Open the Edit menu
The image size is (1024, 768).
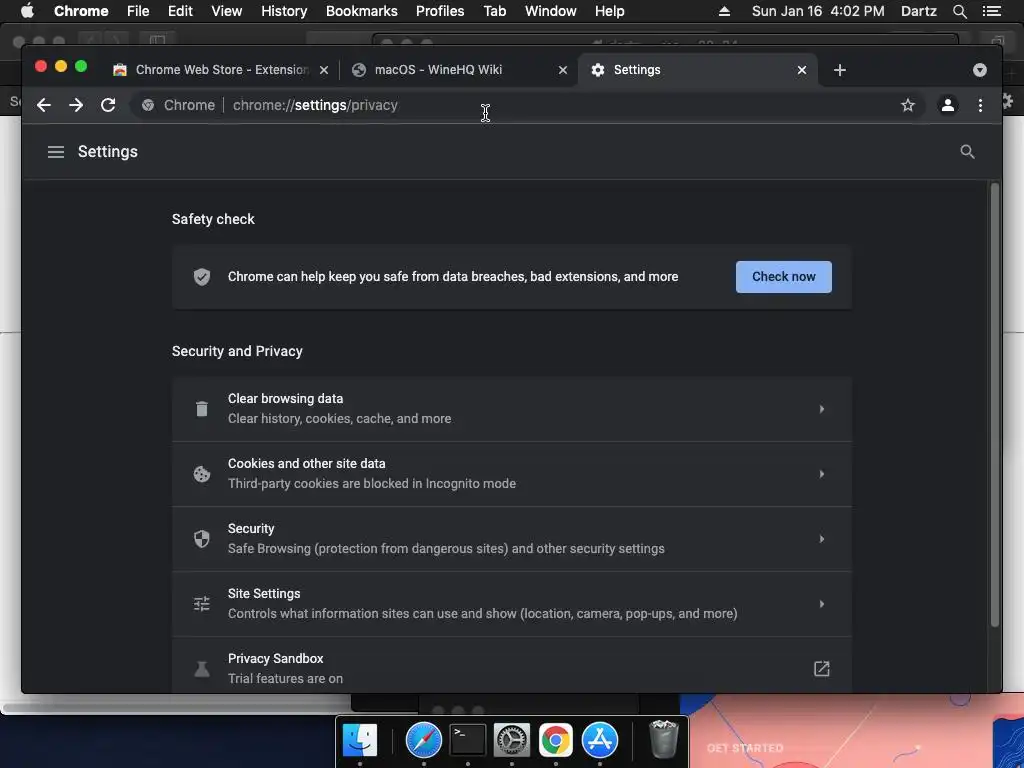point(180,11)
